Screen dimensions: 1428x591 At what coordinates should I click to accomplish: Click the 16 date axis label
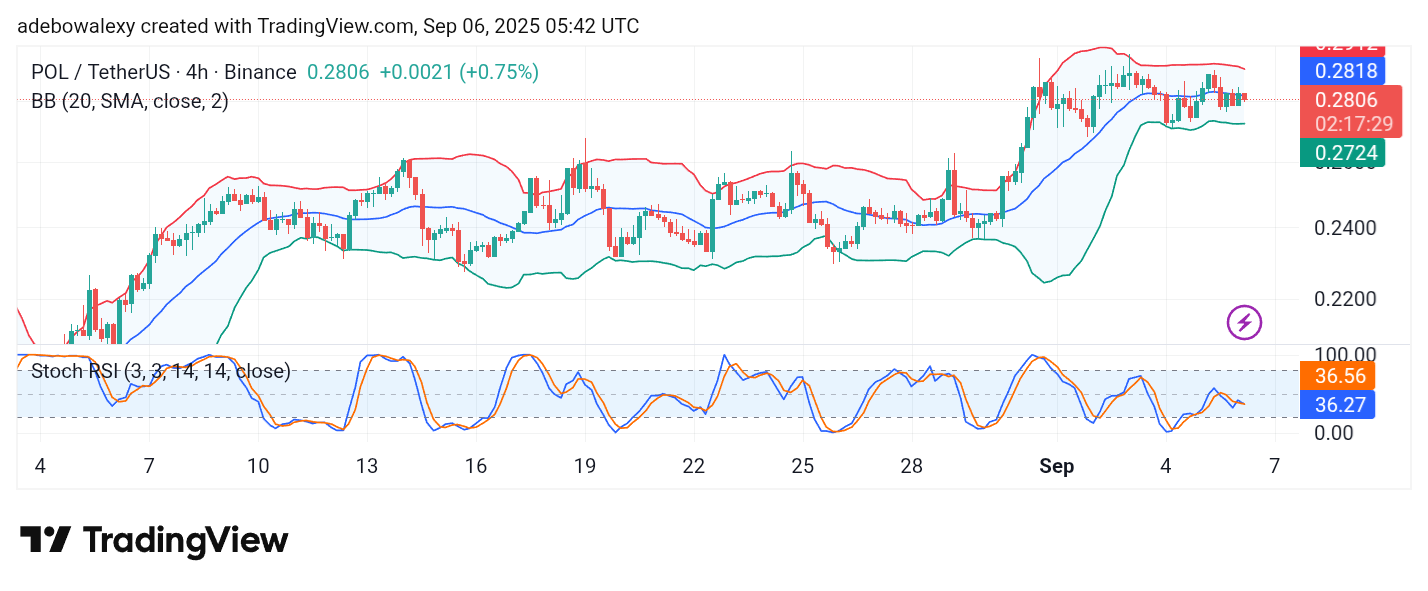coord(476,466)
